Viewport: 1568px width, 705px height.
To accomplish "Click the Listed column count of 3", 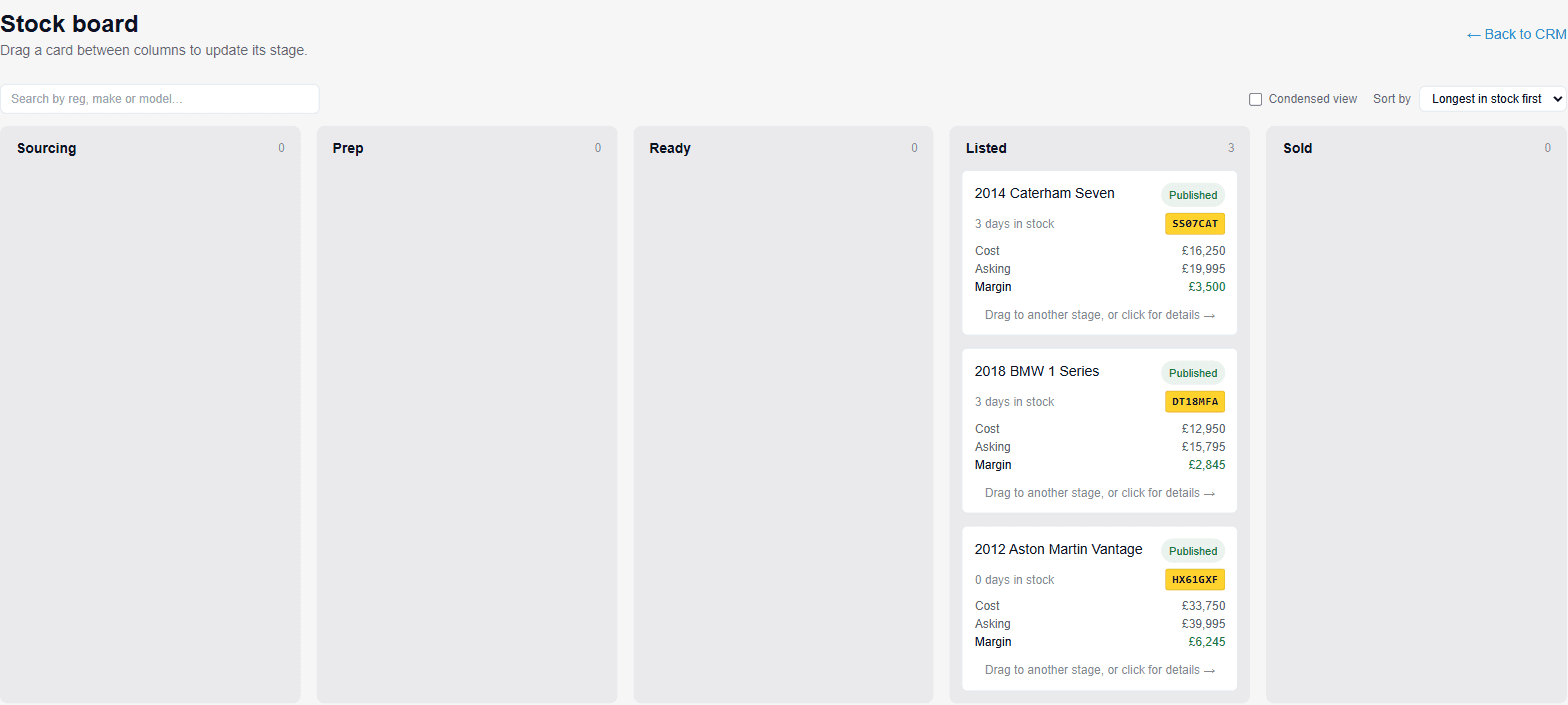I will click(1231, 148).
